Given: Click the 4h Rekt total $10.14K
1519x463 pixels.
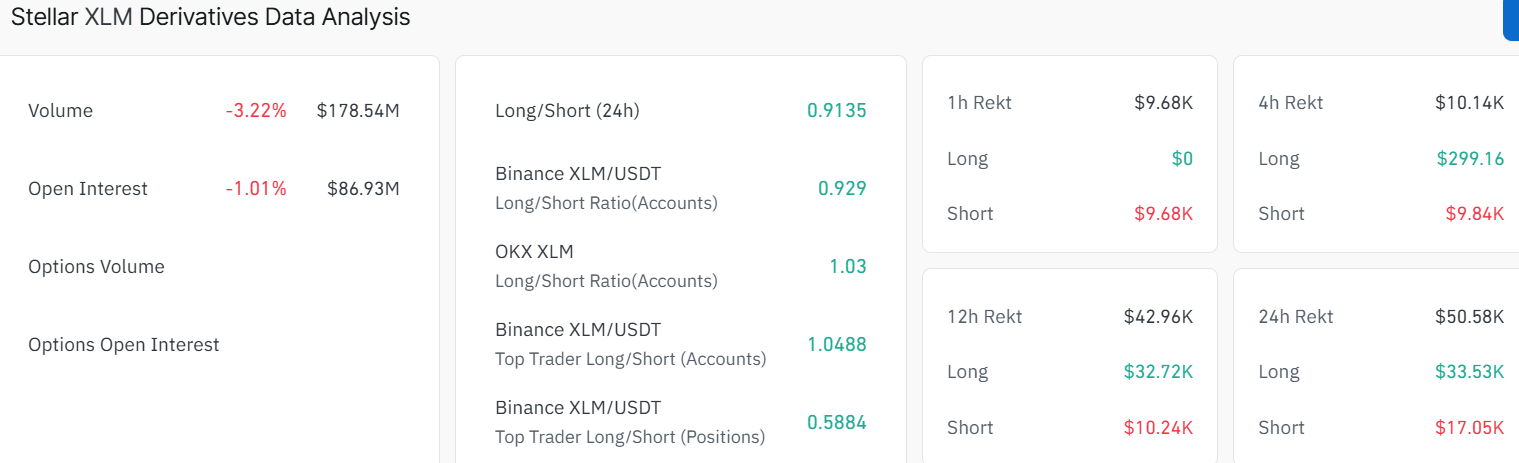Looking at the screenshot, I should click(x=1470, y=103).
